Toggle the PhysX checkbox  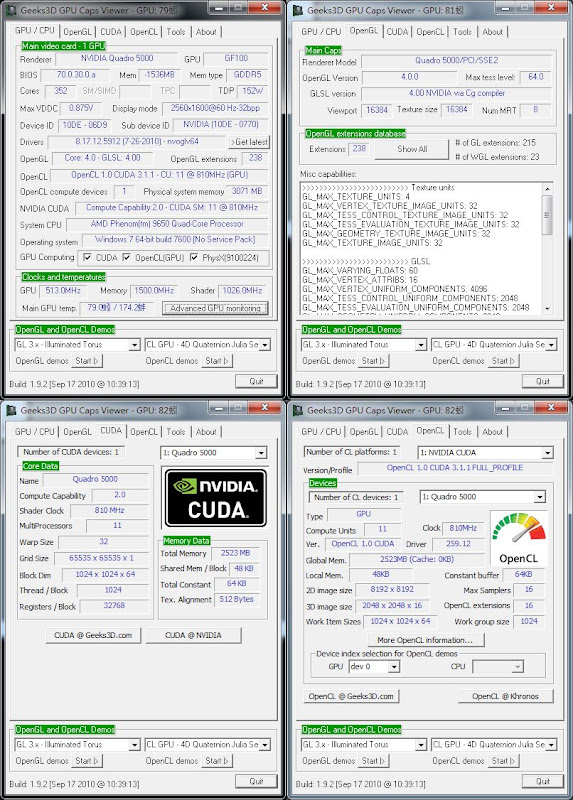pos(194,258)
